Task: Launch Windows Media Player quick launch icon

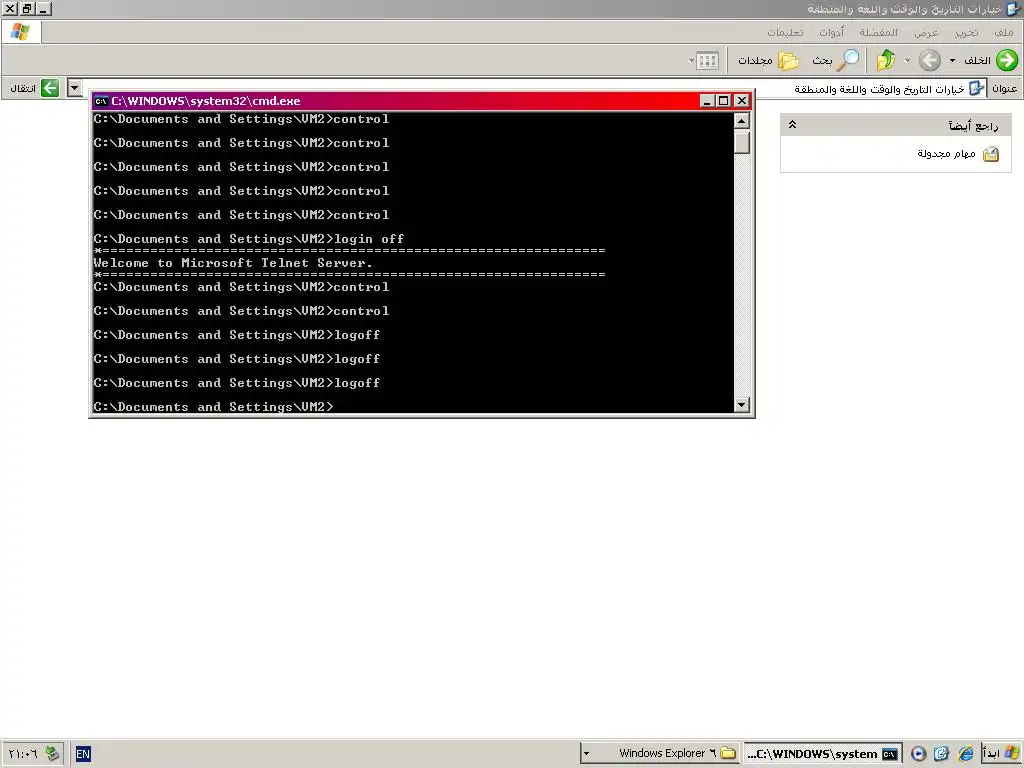Action: pyautogui.click(x=918, y=754)
